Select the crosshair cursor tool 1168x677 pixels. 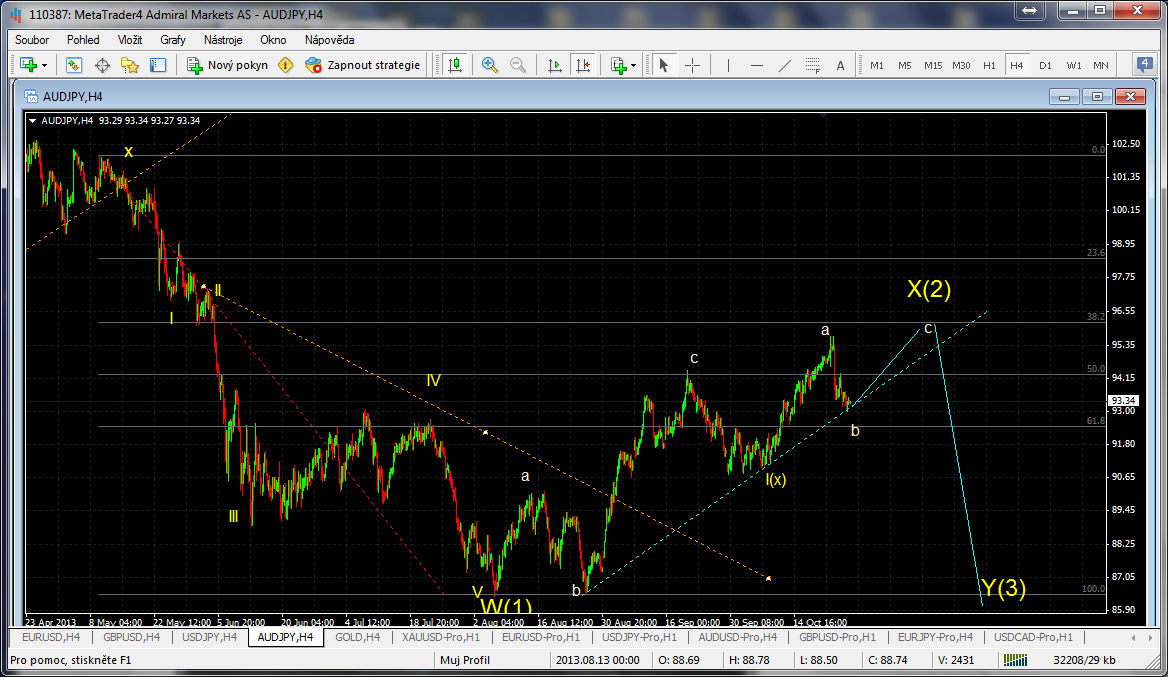click(692, 65)
